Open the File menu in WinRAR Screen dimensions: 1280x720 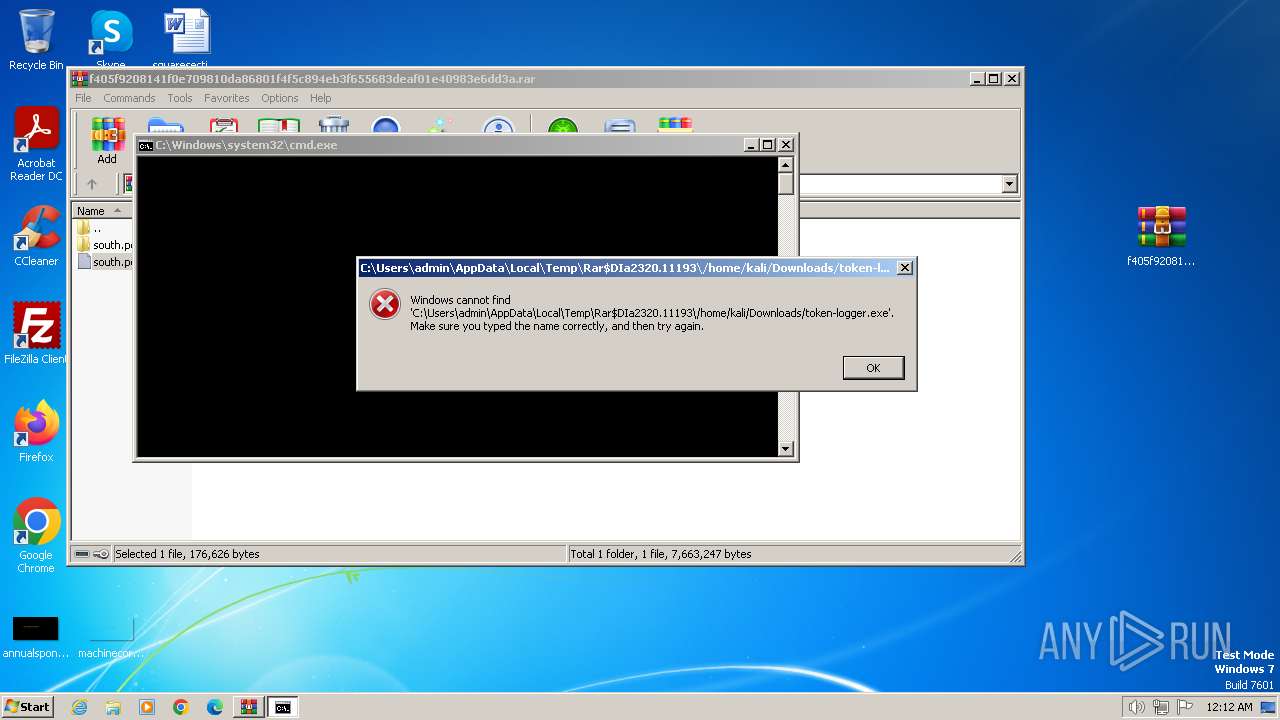coord(83,98)
